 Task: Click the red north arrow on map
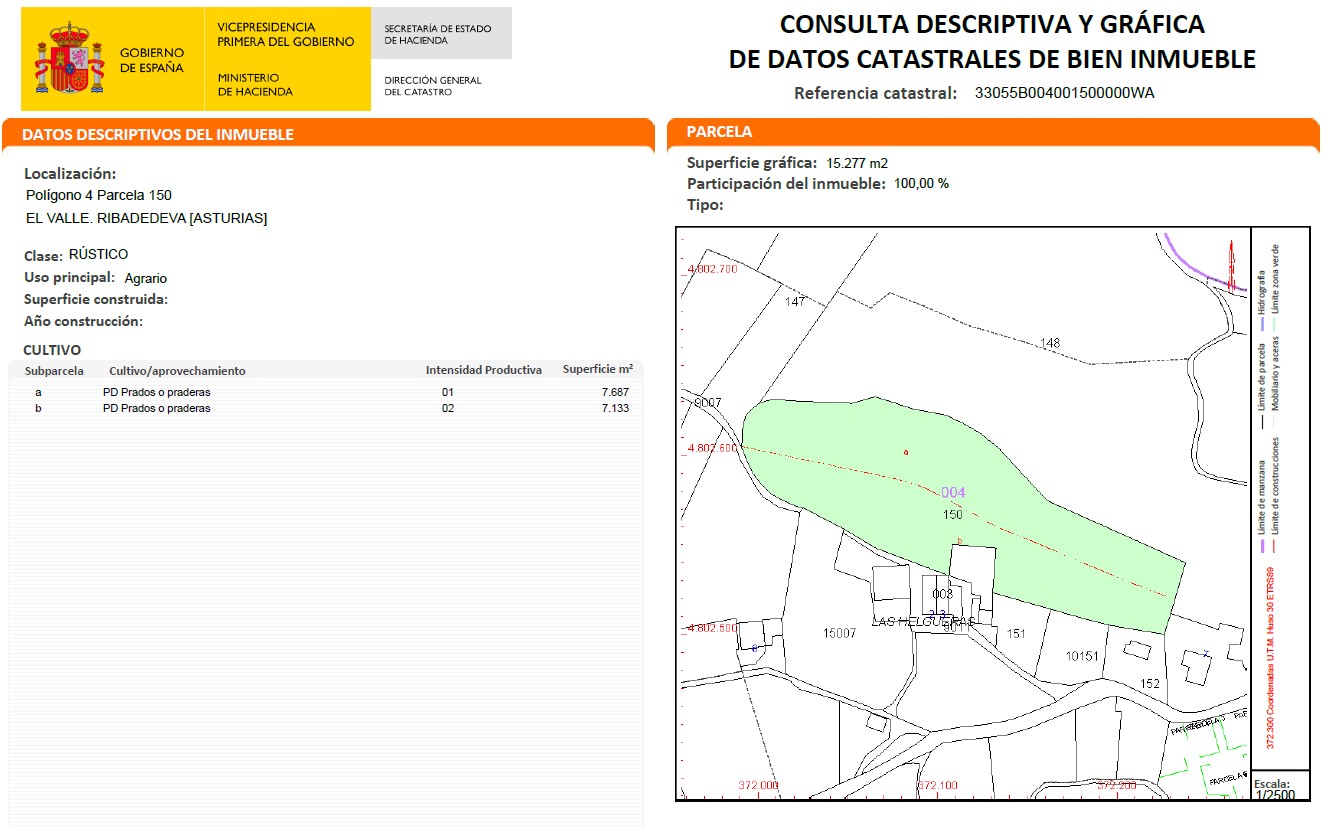1231,265
